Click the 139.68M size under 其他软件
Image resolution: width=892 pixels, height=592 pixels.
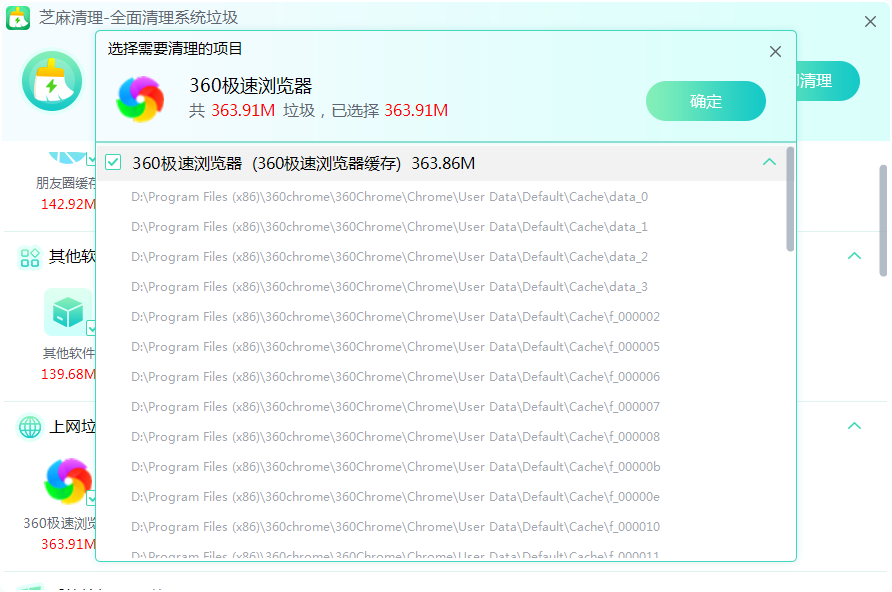click(68, 374)
